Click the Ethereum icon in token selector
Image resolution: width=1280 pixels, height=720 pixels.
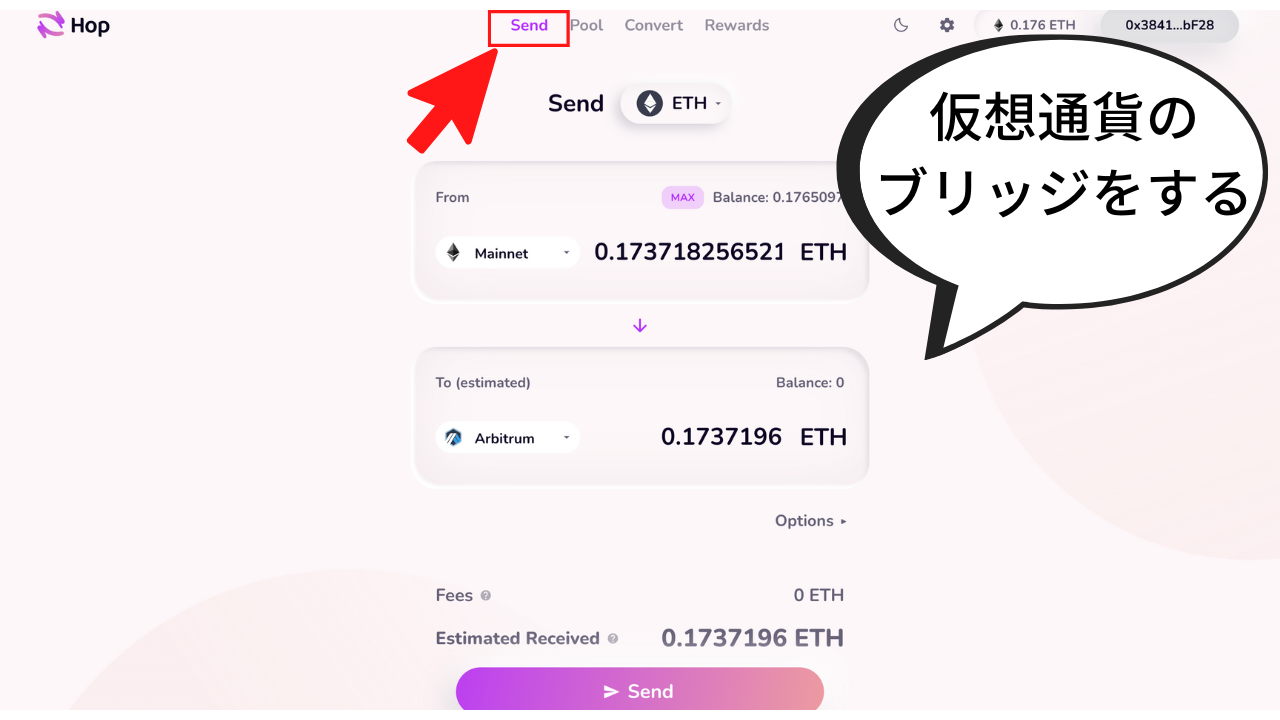[650, 103]
